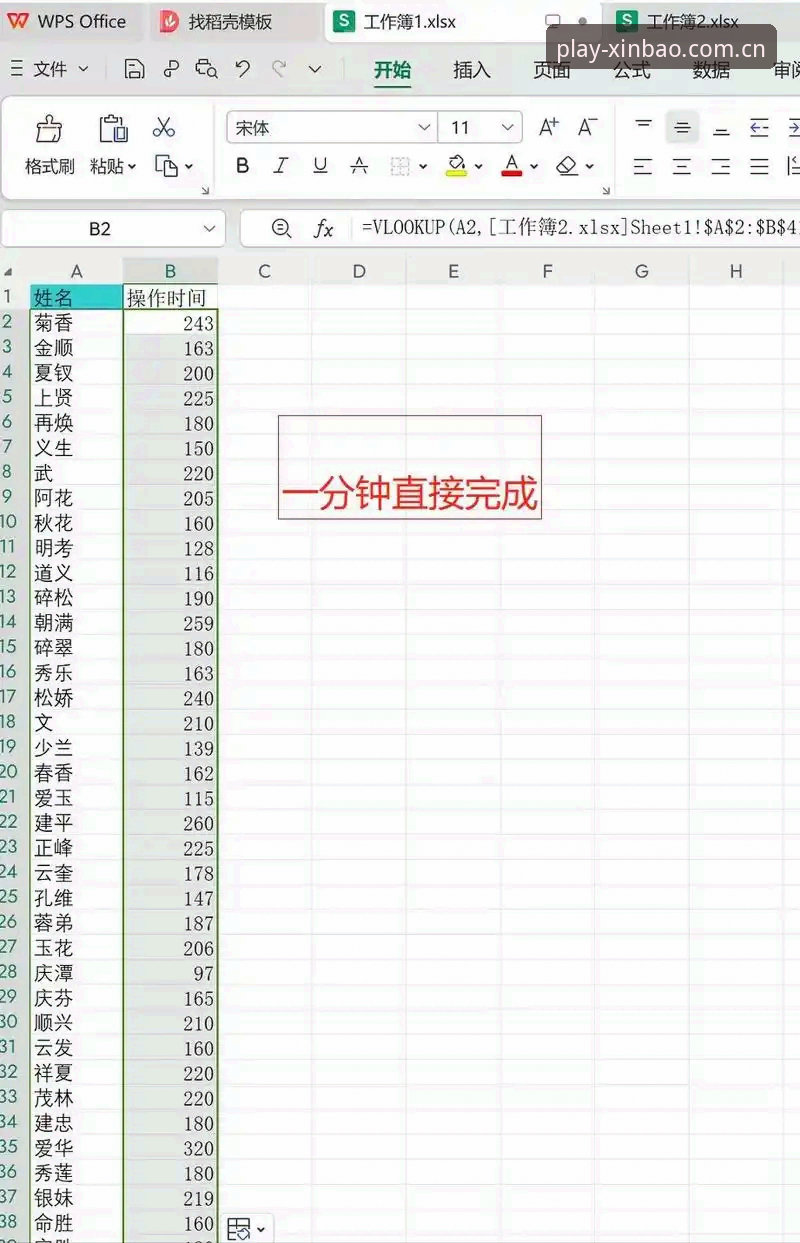
Task: Toggle vertical middle alignment
Action: click(x=682, y=127)
